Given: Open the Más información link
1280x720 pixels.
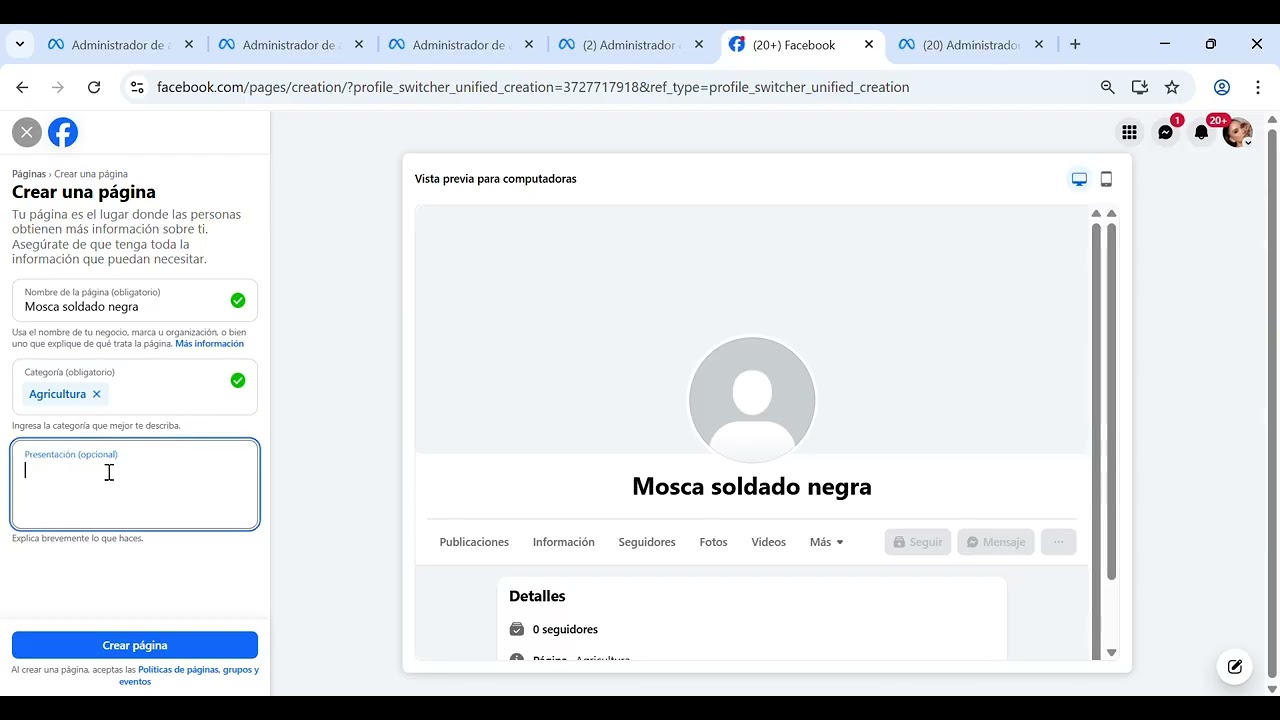Looking at the screenshot, I should click(209, 344).
